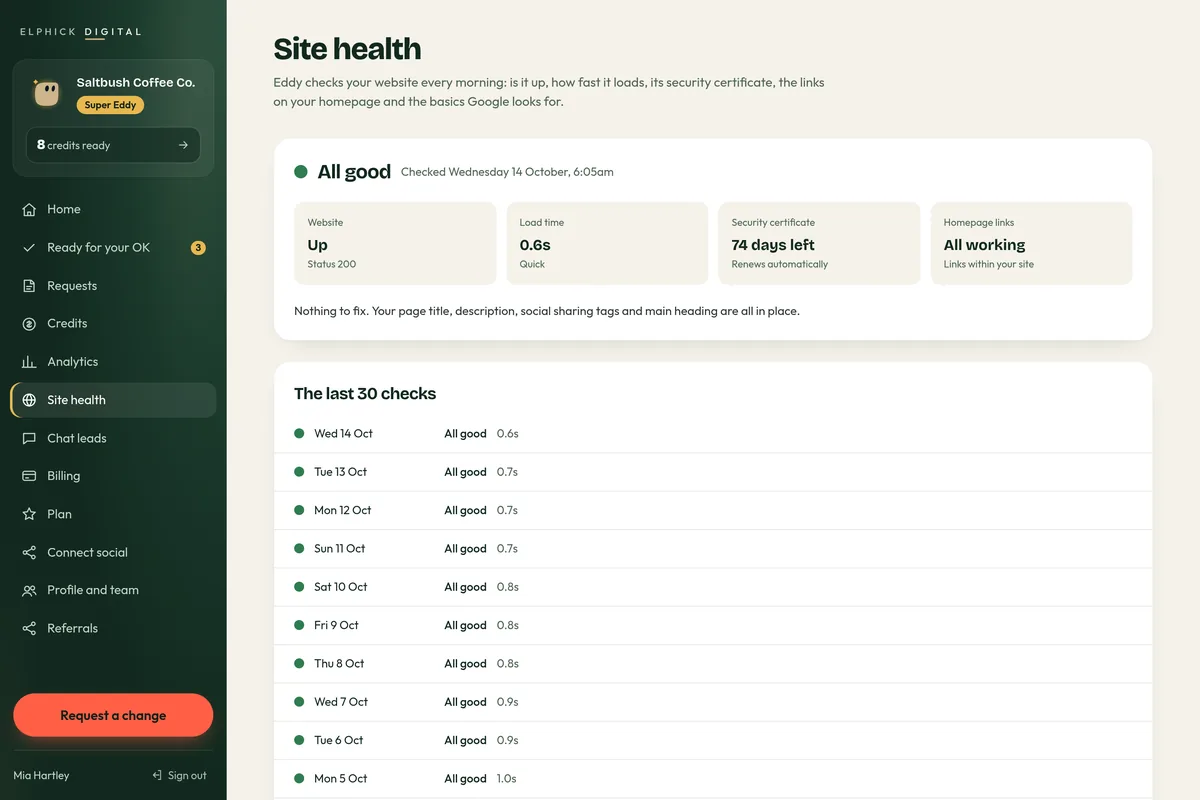Click the Status 200 text
The height and width of the screenshot is (800, 1200).
[332, 265]
